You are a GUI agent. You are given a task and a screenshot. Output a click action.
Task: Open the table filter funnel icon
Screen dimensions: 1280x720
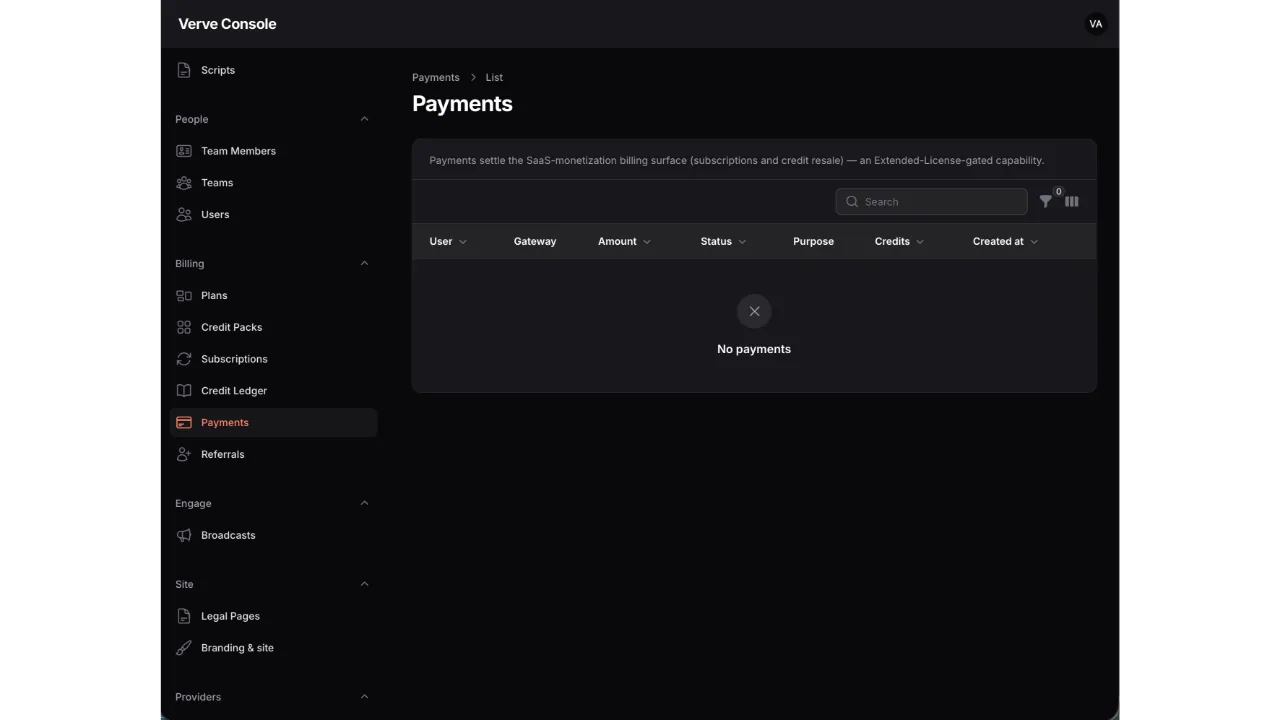pos(1046,201)
